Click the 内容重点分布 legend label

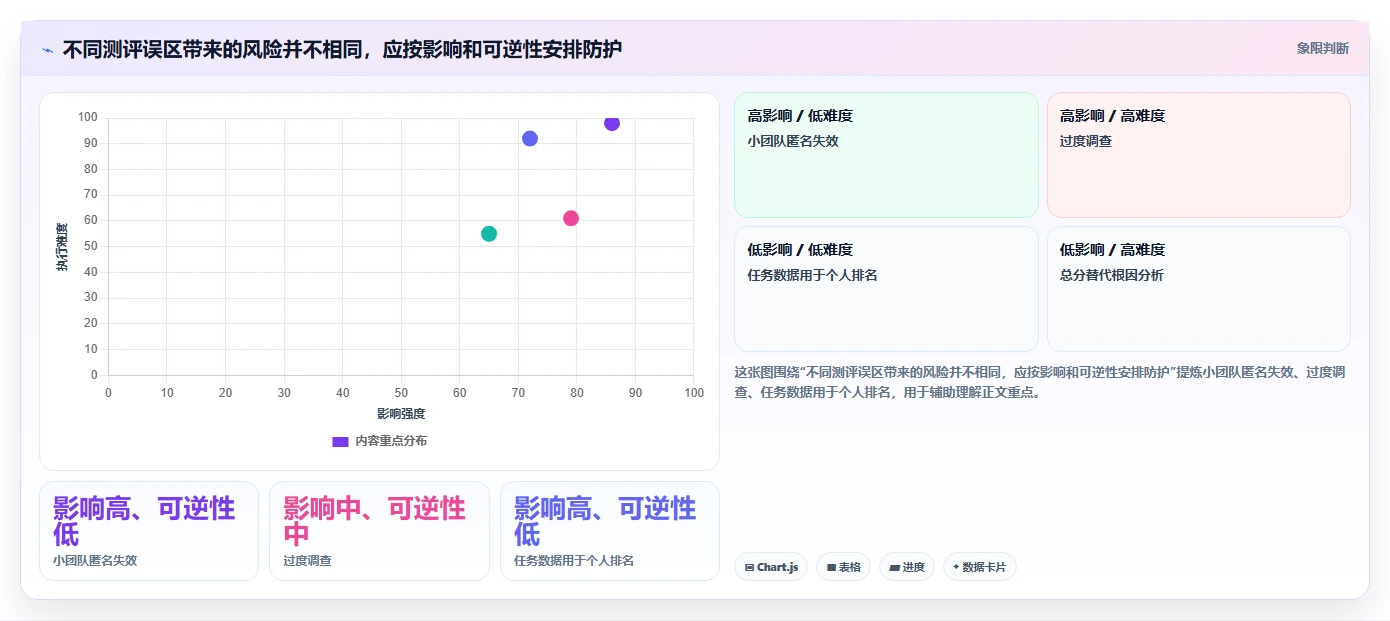(x=391, y=441)
